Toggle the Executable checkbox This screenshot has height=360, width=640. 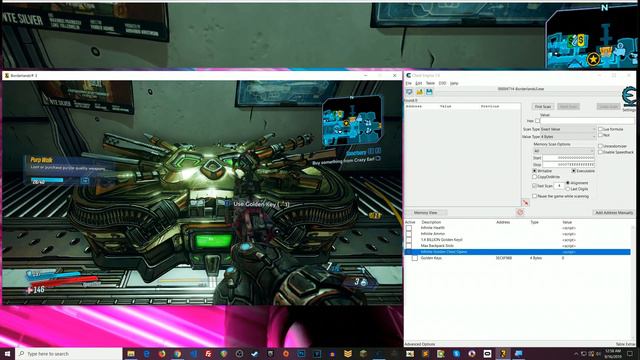point(573,171)
